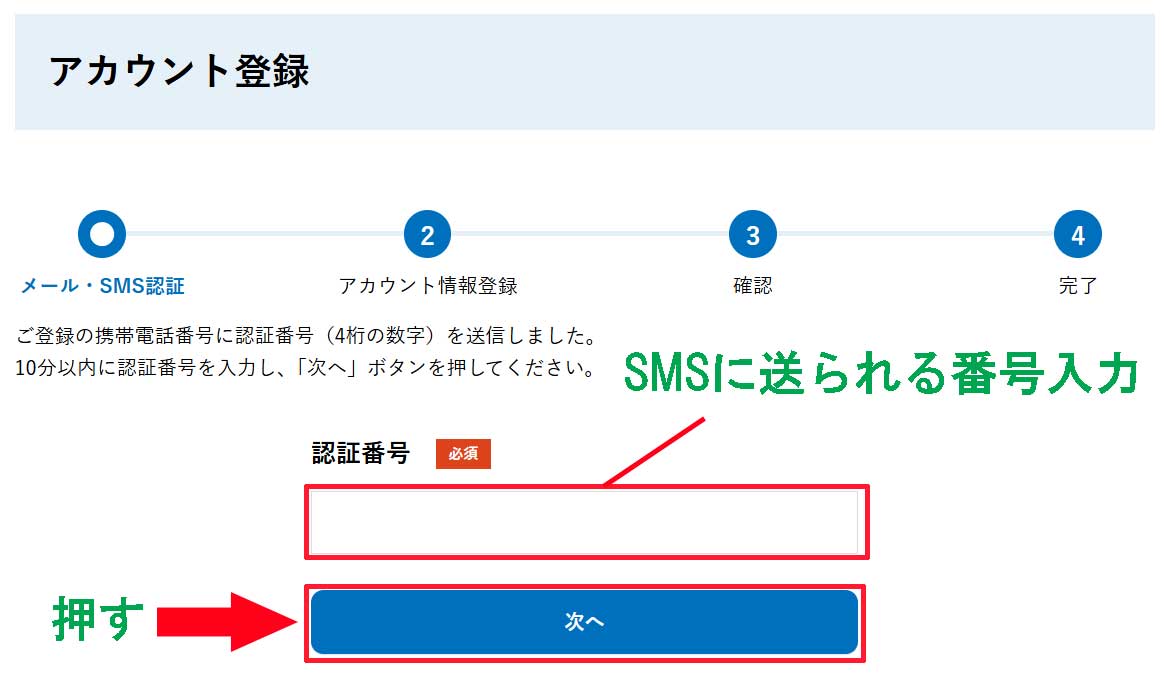Click the blue 次へ button

(x=584, y=622)
